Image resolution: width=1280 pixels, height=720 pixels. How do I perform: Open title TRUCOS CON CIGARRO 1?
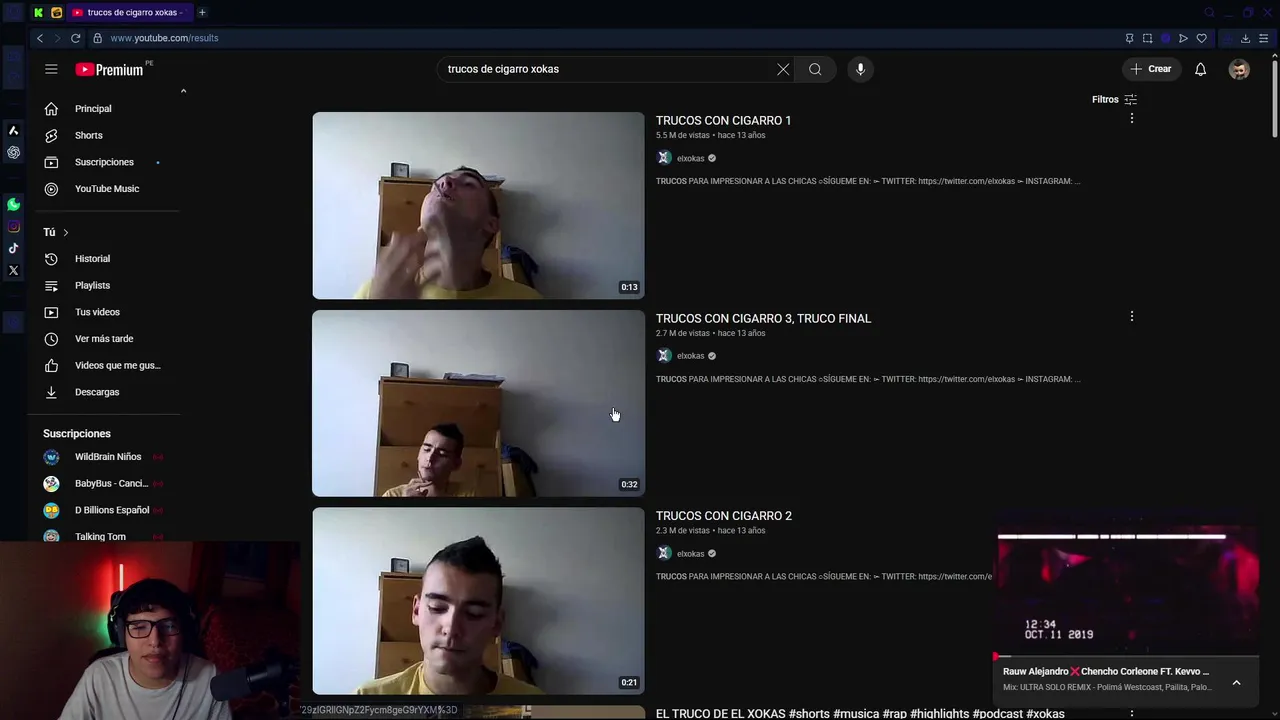coord(723,120)
